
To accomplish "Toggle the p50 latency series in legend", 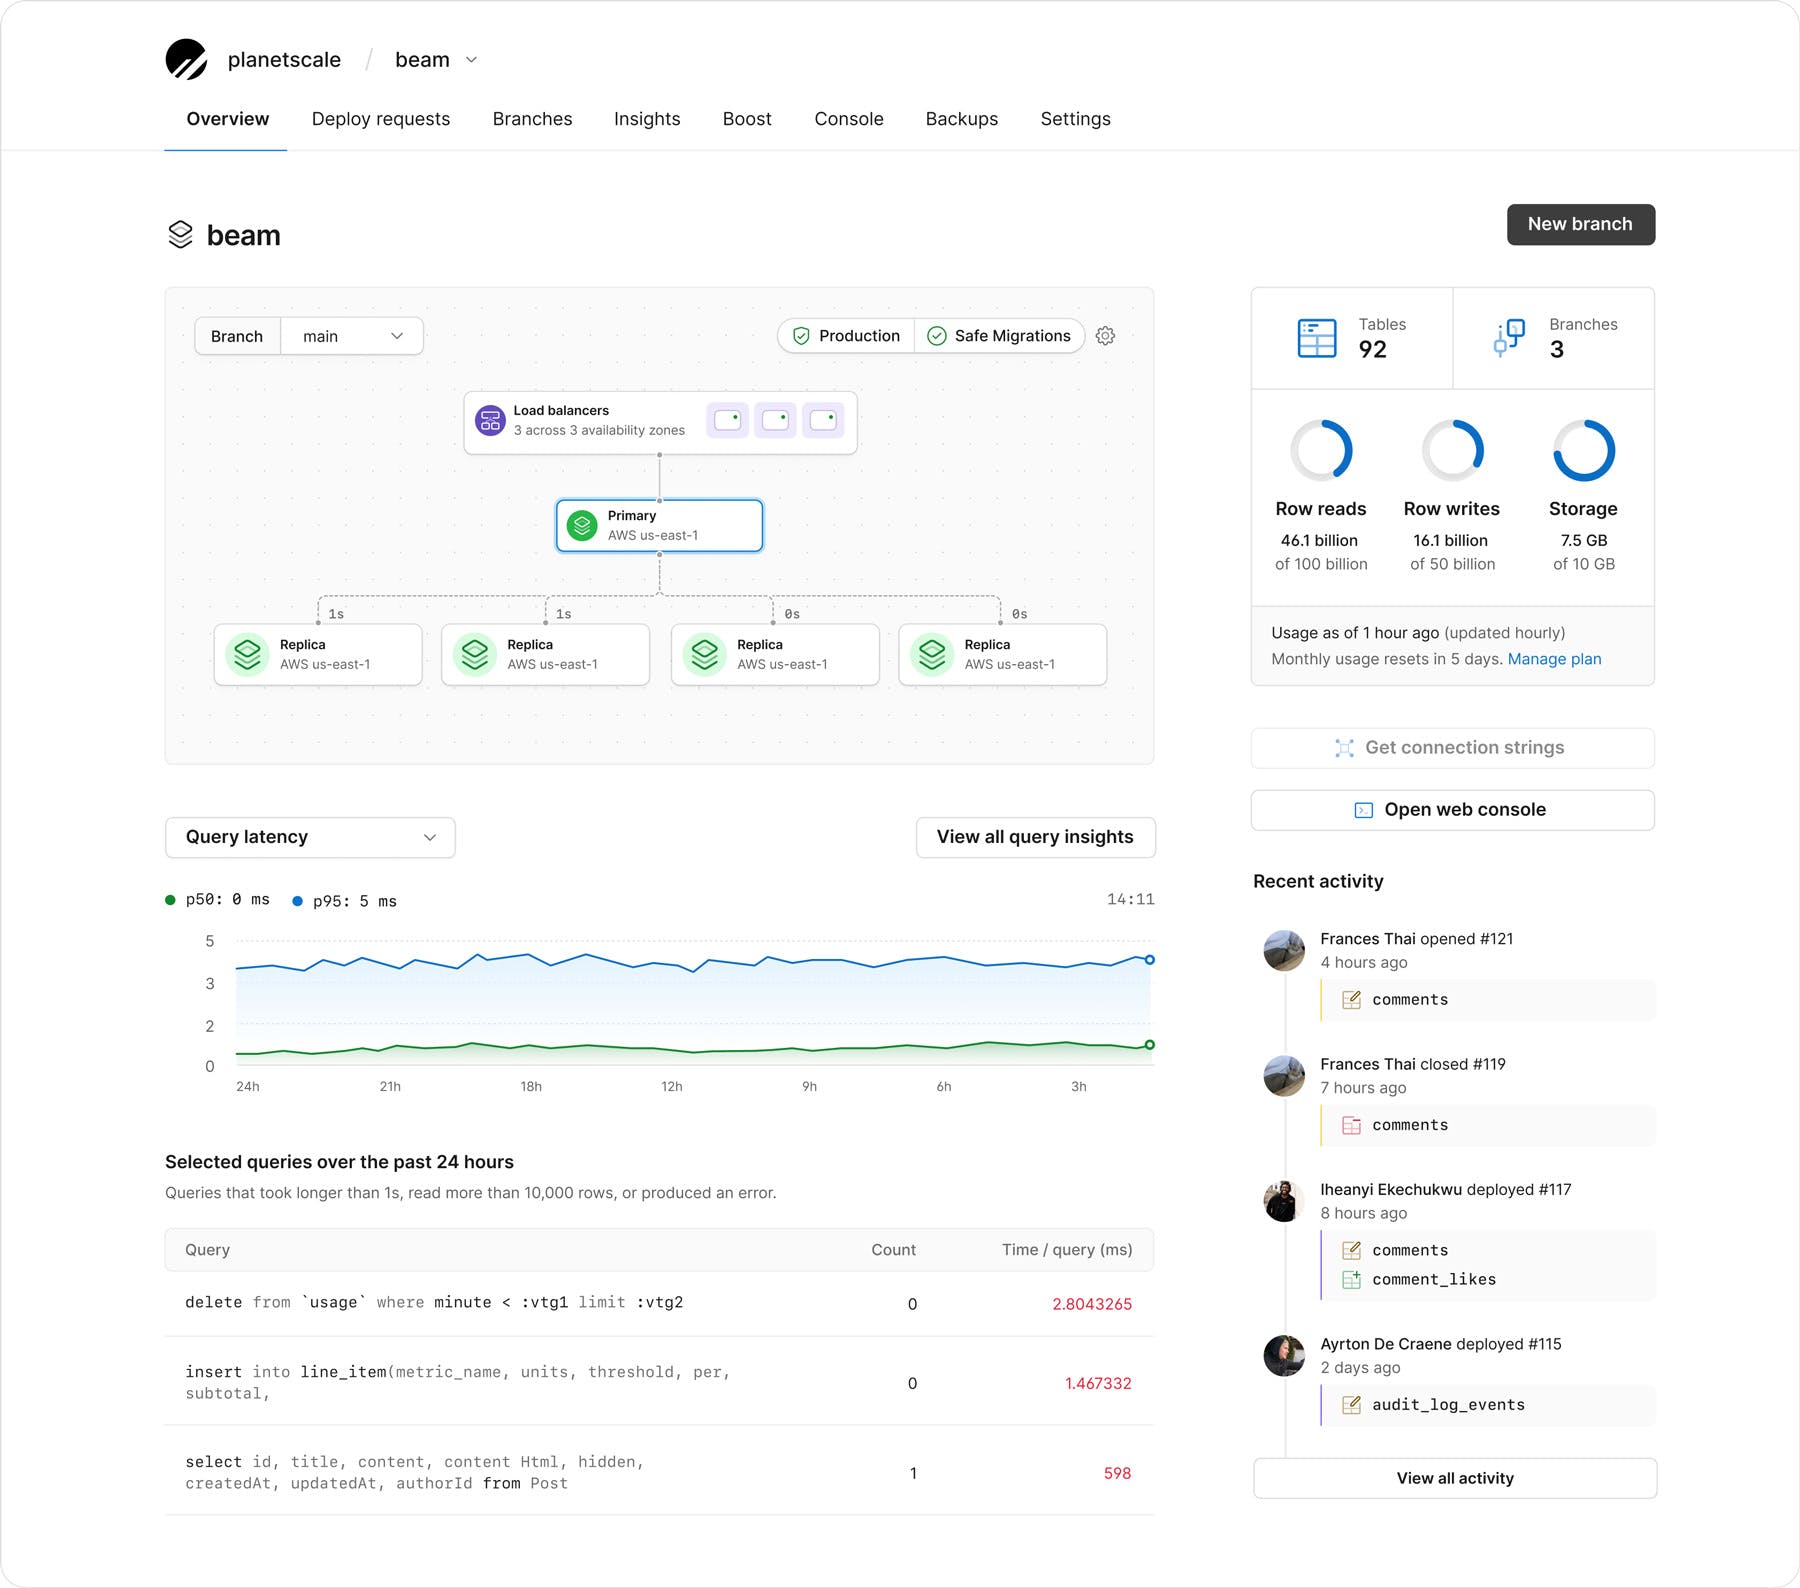I will pos(217,900).
